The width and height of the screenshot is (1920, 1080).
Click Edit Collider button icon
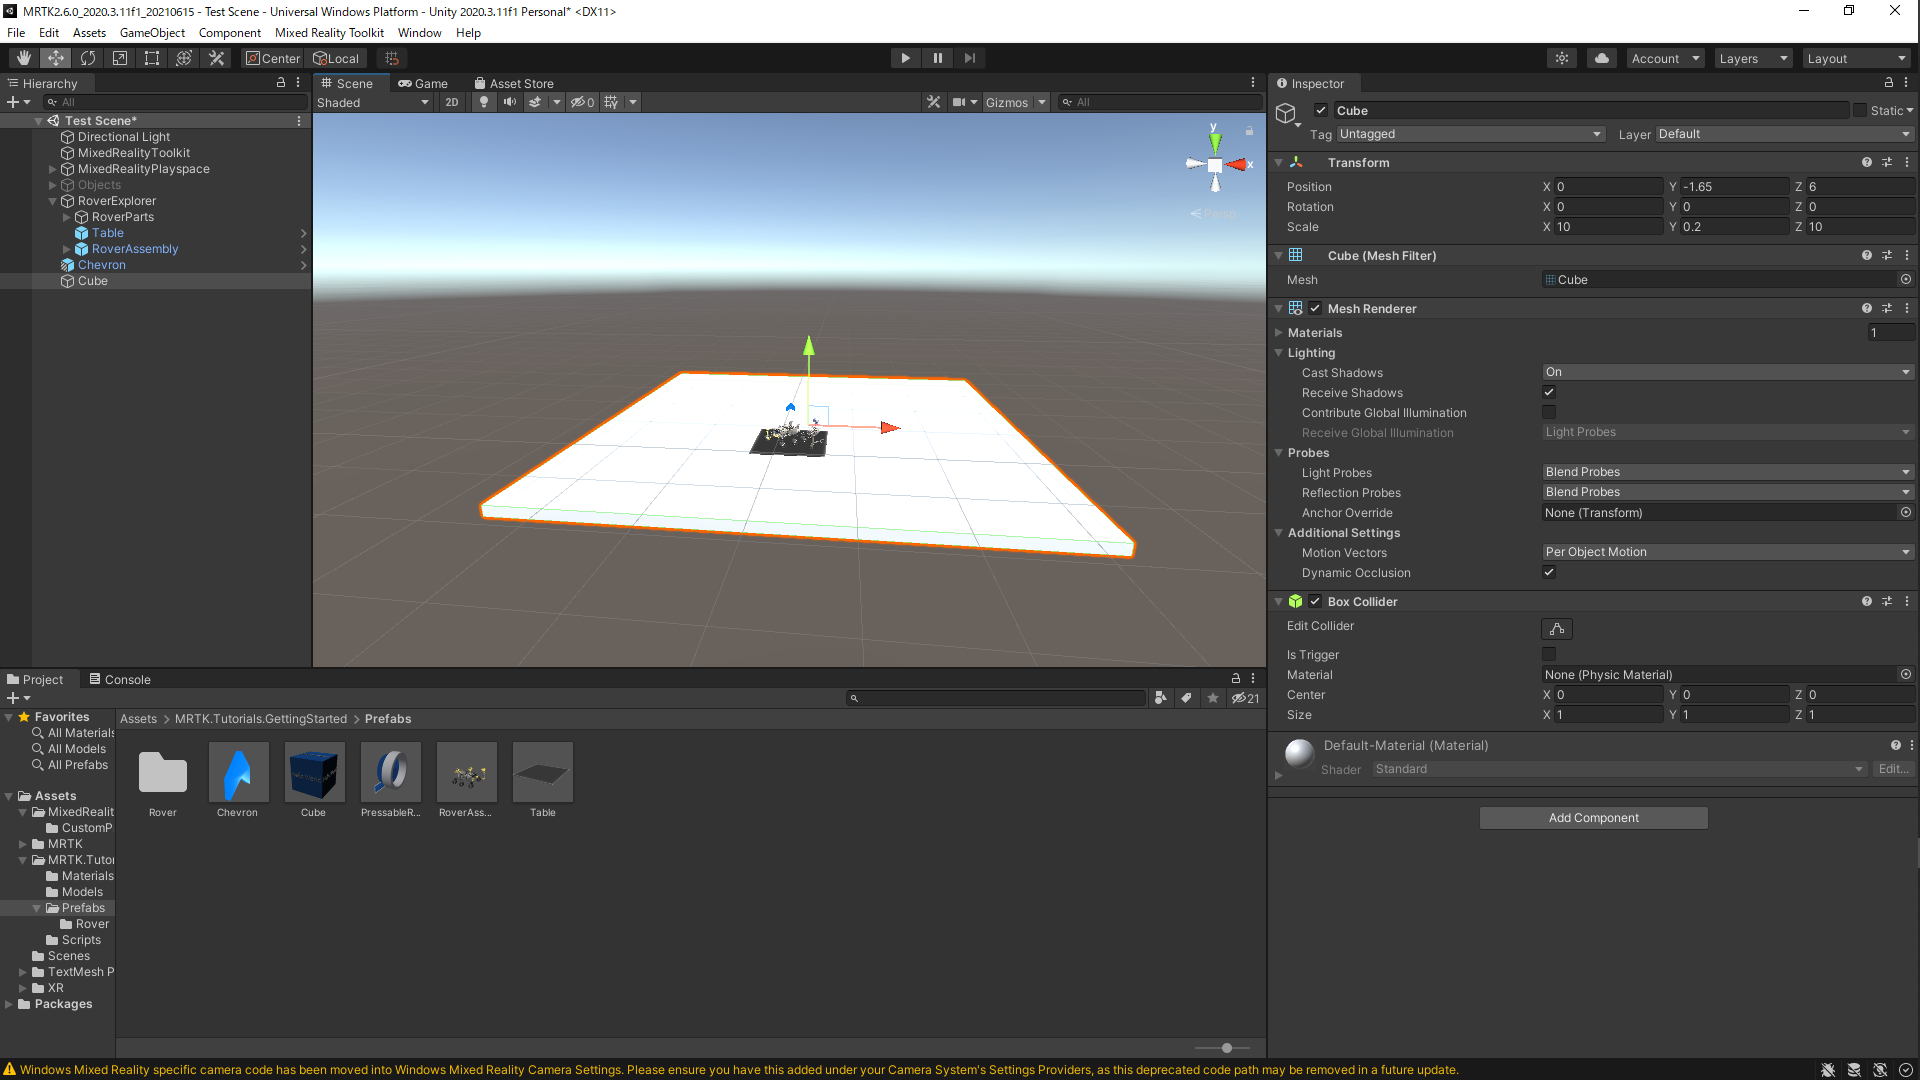point(1556,629)
